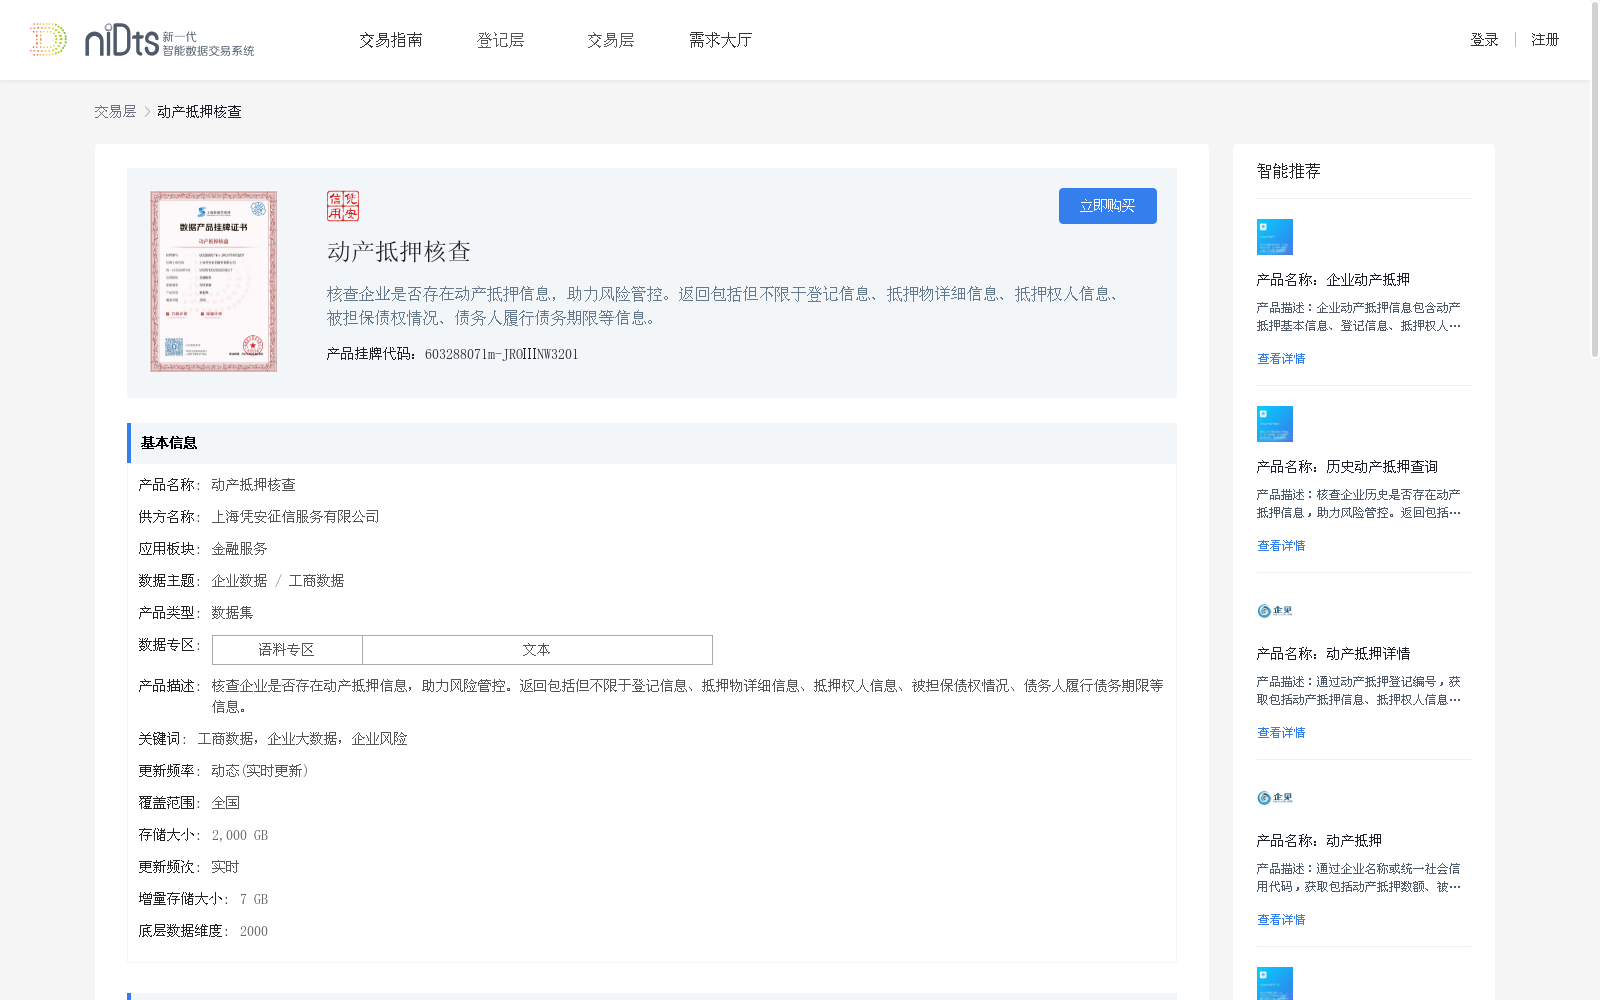Image resolution: width=1600 pixels, height=1000 pixels.
Task: Click the 立即购买 button
Action: 1108,206
